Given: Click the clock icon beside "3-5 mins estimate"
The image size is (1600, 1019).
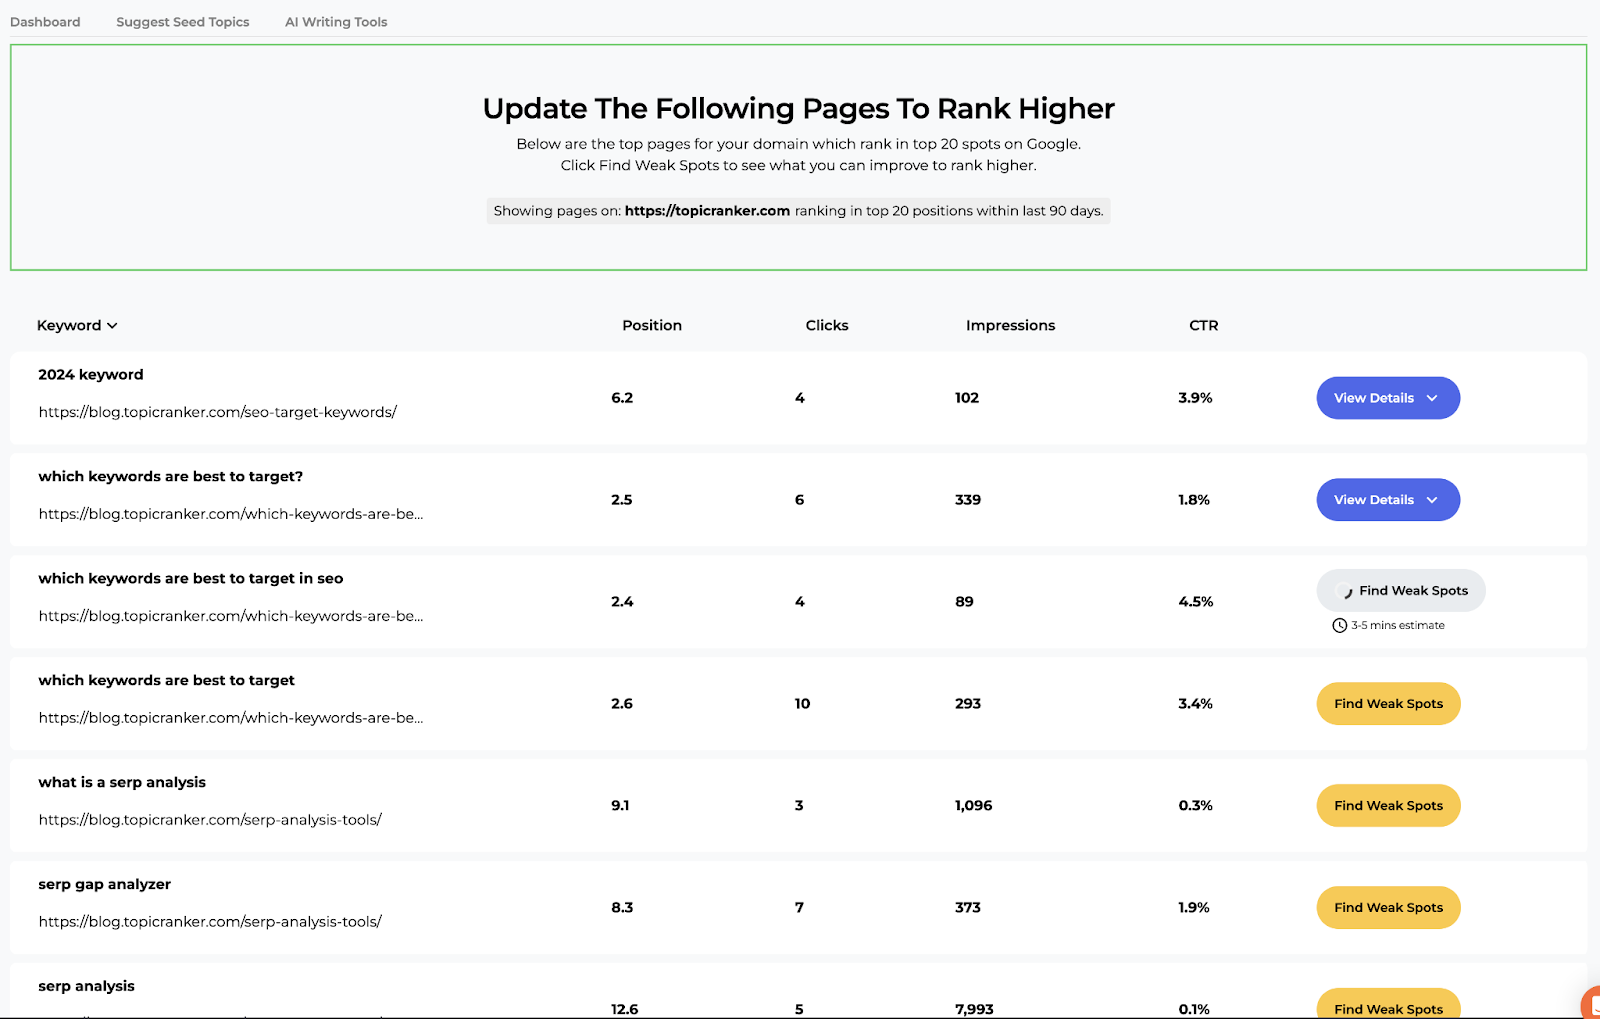Looking at the screenshot, I should click(x=1339, y=625).
